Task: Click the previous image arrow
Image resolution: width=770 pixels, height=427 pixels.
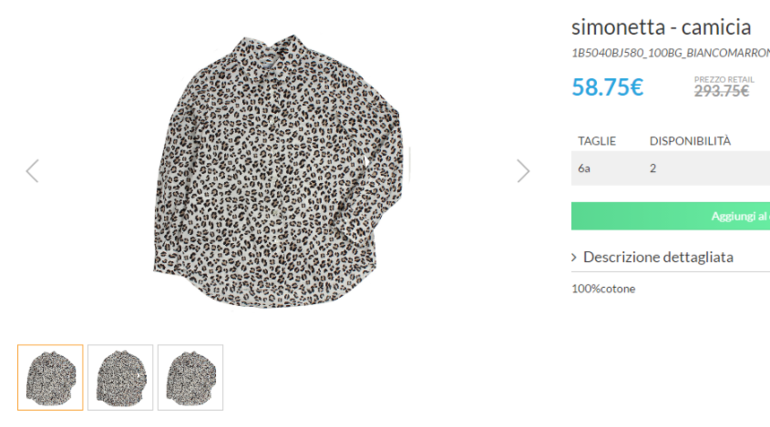Action: pos(32,171)
